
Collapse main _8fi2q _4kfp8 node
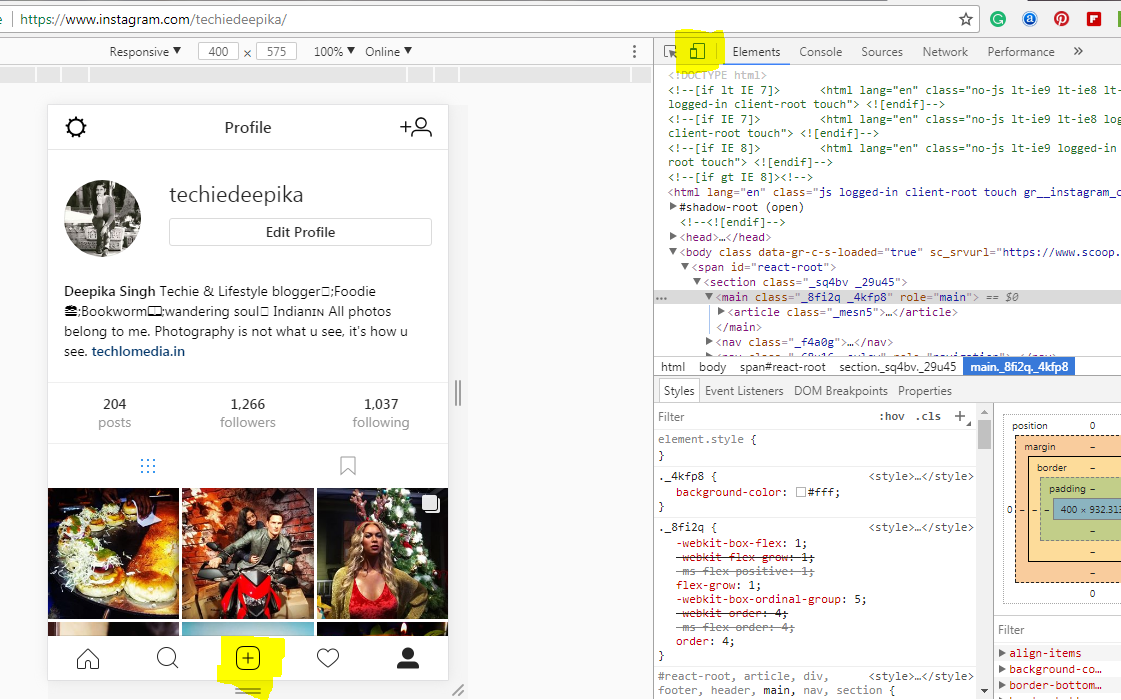[709, 297]
